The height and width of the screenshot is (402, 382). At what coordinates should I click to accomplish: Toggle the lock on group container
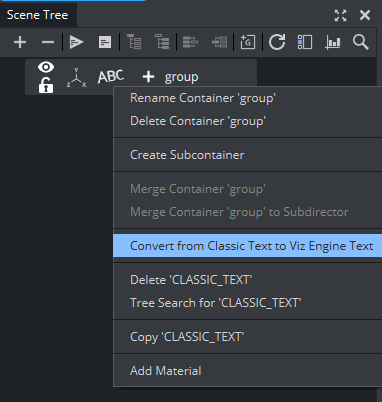(46, 85)
